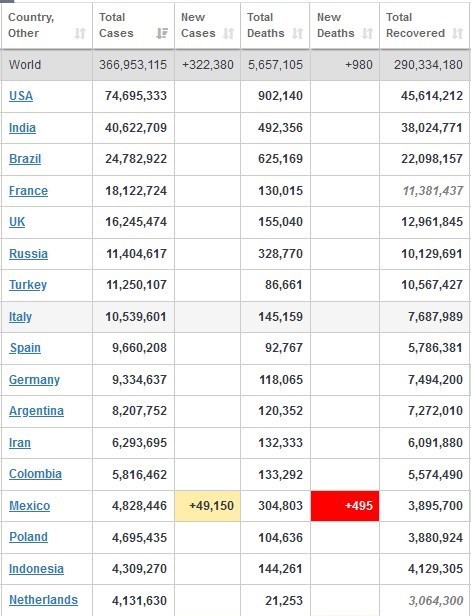
Task: Open the France link
Action: click(28, 191)
